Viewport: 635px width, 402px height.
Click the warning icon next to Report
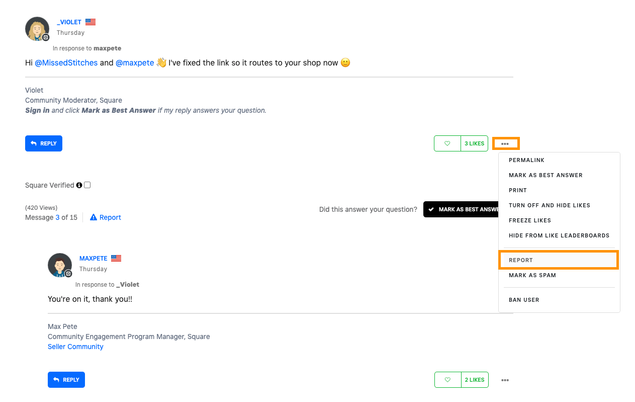93,217
